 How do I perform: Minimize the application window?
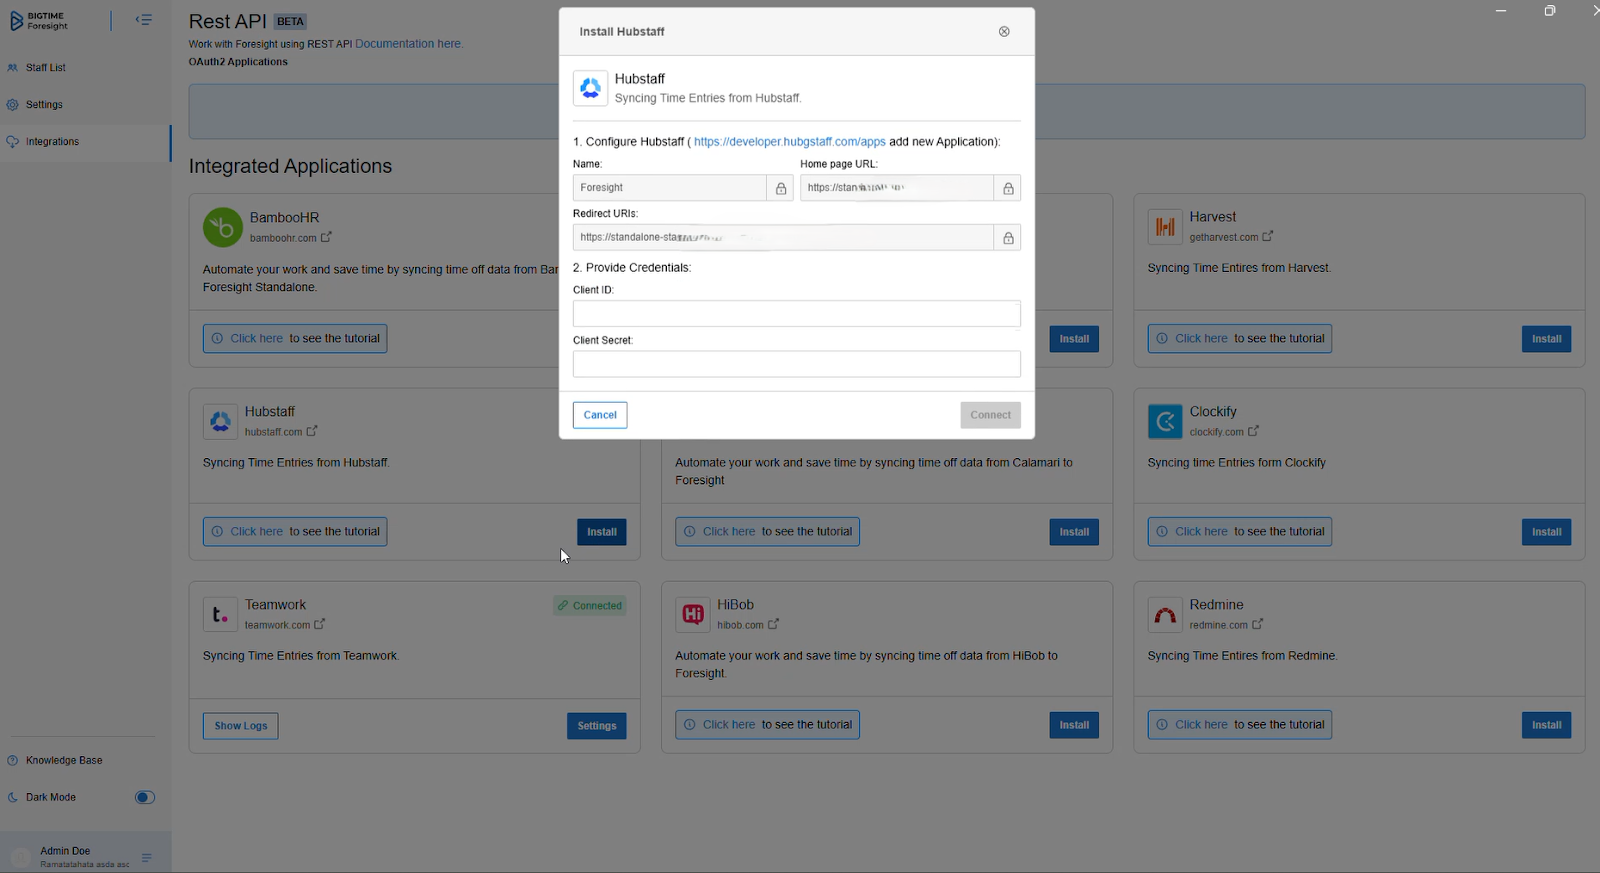pos(1501,11)
